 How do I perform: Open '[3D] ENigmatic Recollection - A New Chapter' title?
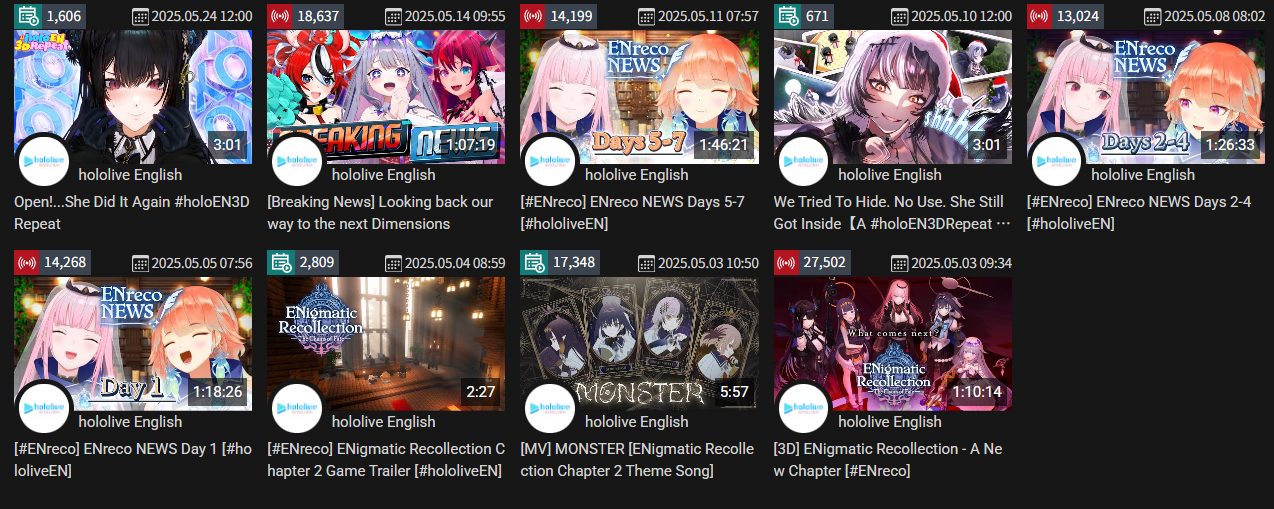888,460
